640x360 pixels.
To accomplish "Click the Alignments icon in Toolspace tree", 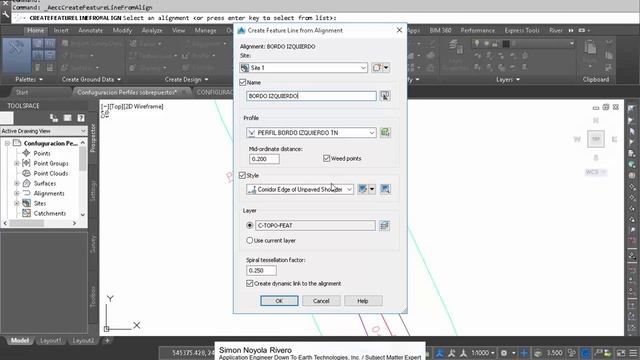I will click(x=27, y=193).
